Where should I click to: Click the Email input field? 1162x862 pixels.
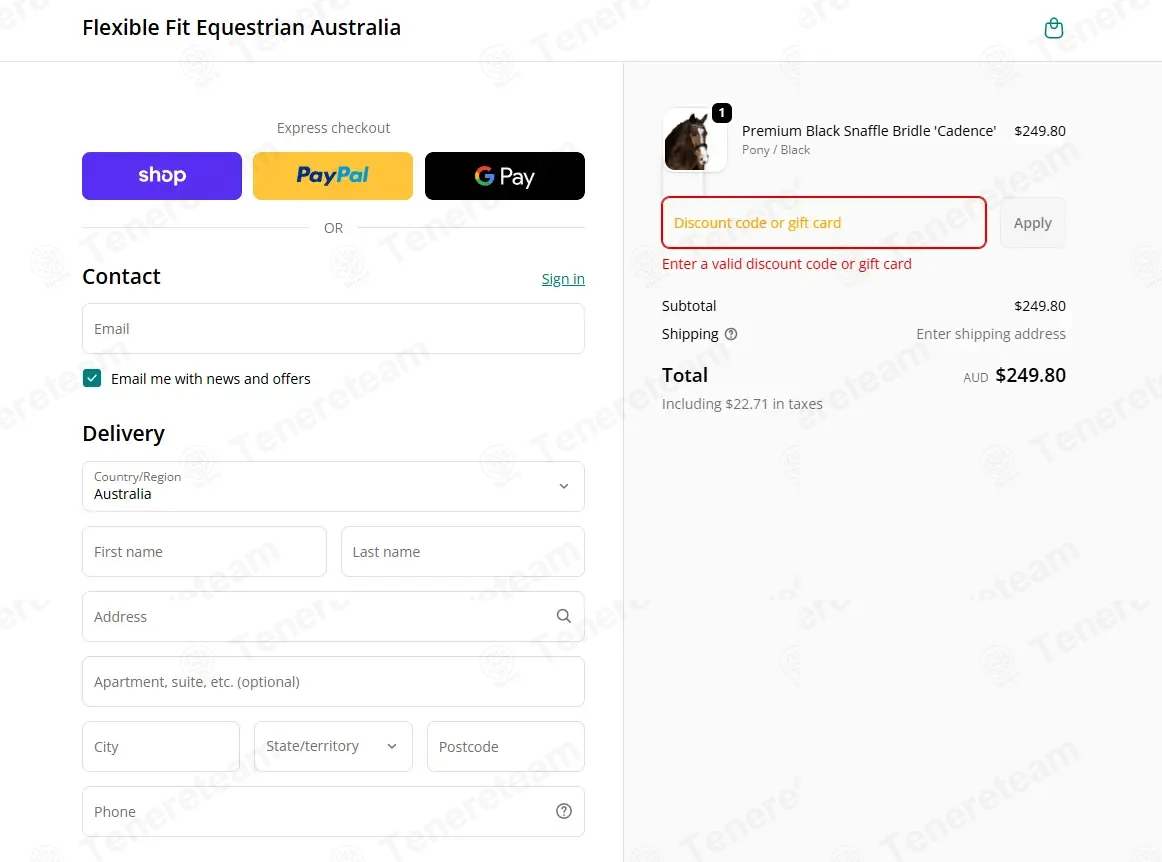tap(333, 328)
